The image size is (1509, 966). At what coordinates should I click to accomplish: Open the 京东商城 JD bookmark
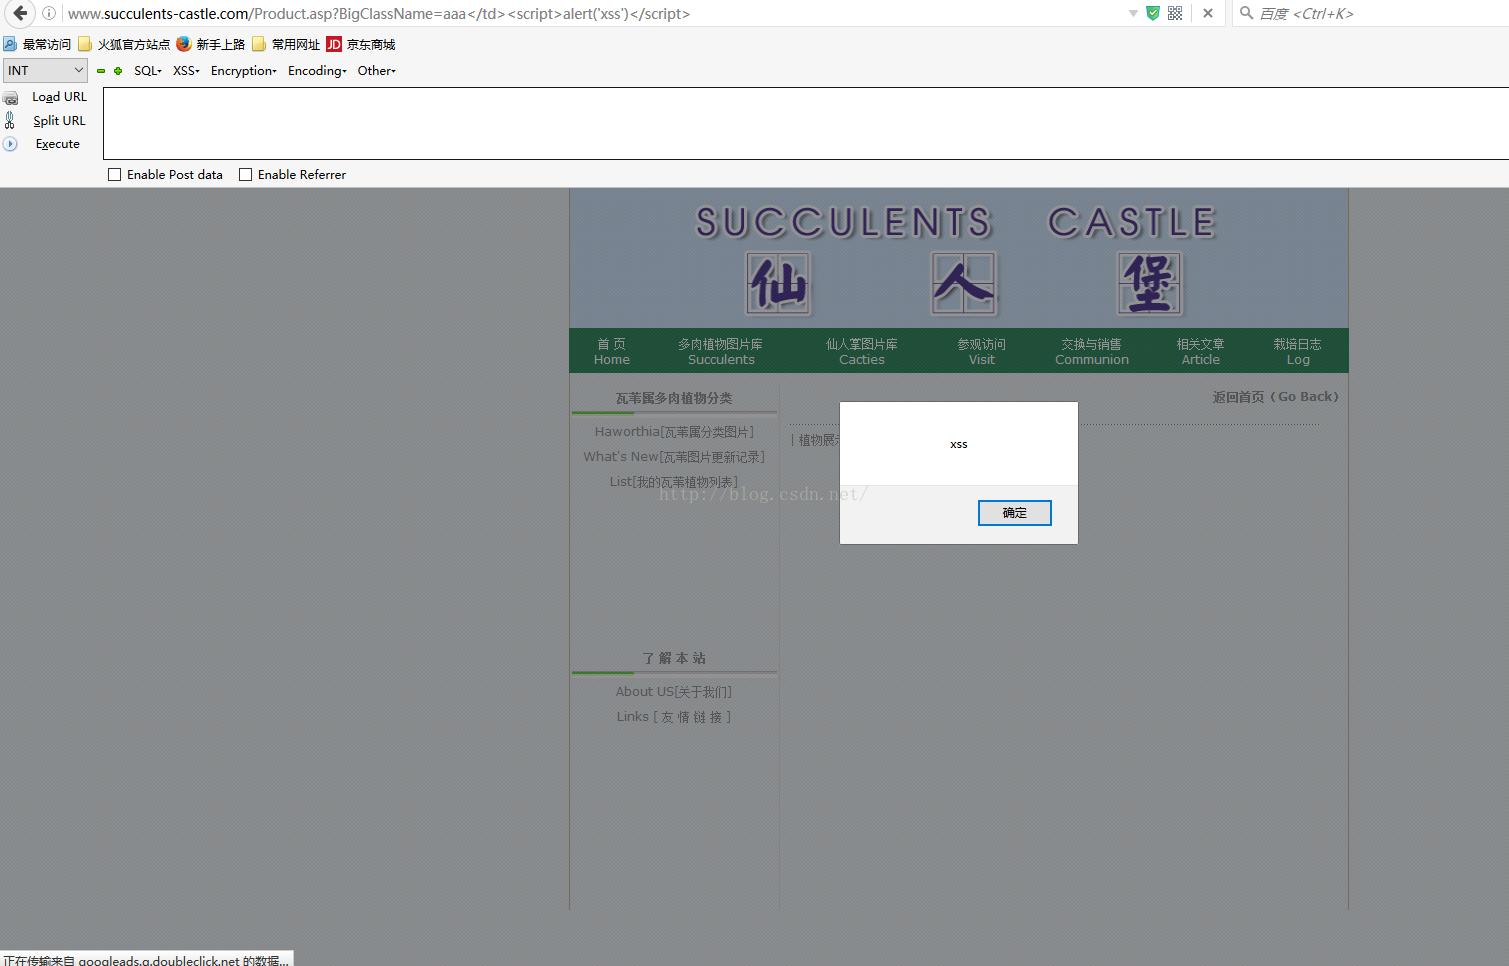[361, 44]
